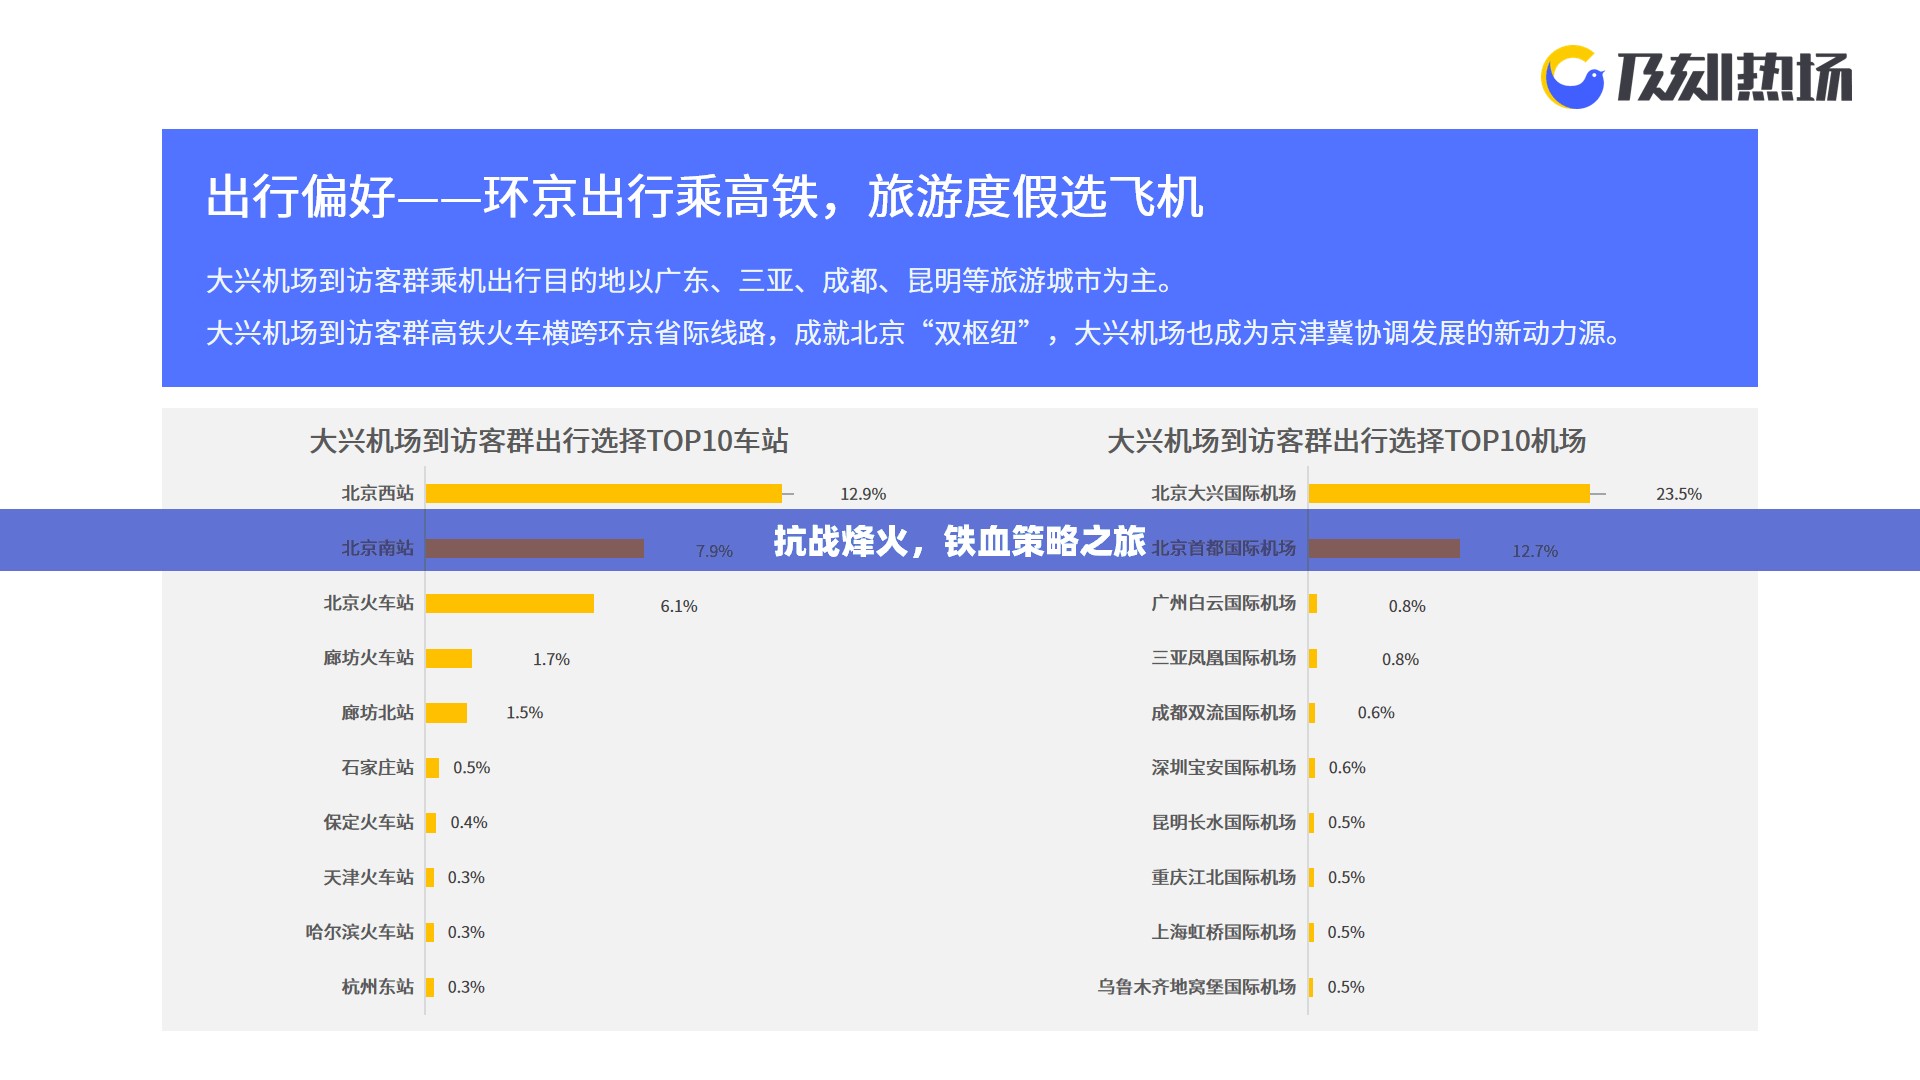Click the bird logo icon at top right
1920x1080 pixels.
[1573, 77]
